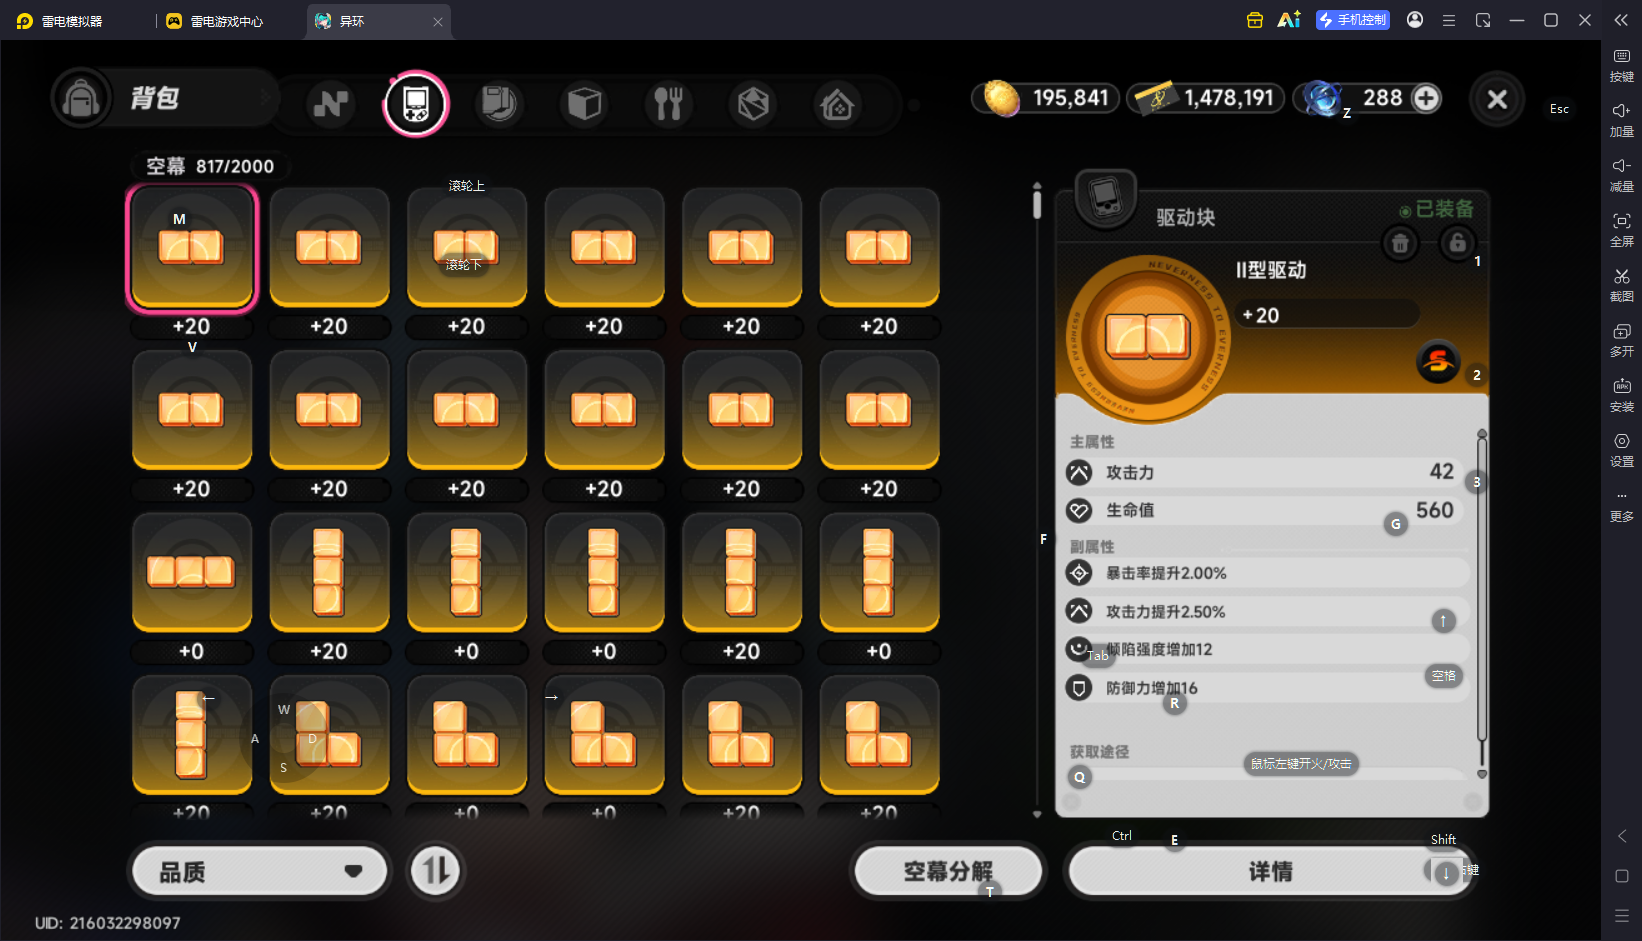Select the handheld console drive-block tab
Screen dimensions: 1642x941
coord(415,103)
